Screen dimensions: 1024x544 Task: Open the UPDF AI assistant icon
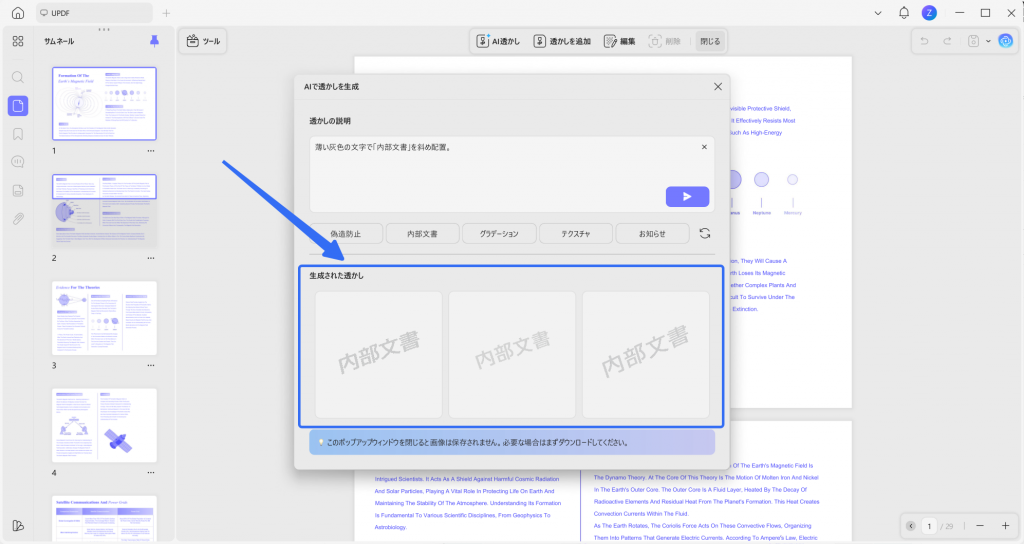pyautogui.click(x=1006, y=41)
